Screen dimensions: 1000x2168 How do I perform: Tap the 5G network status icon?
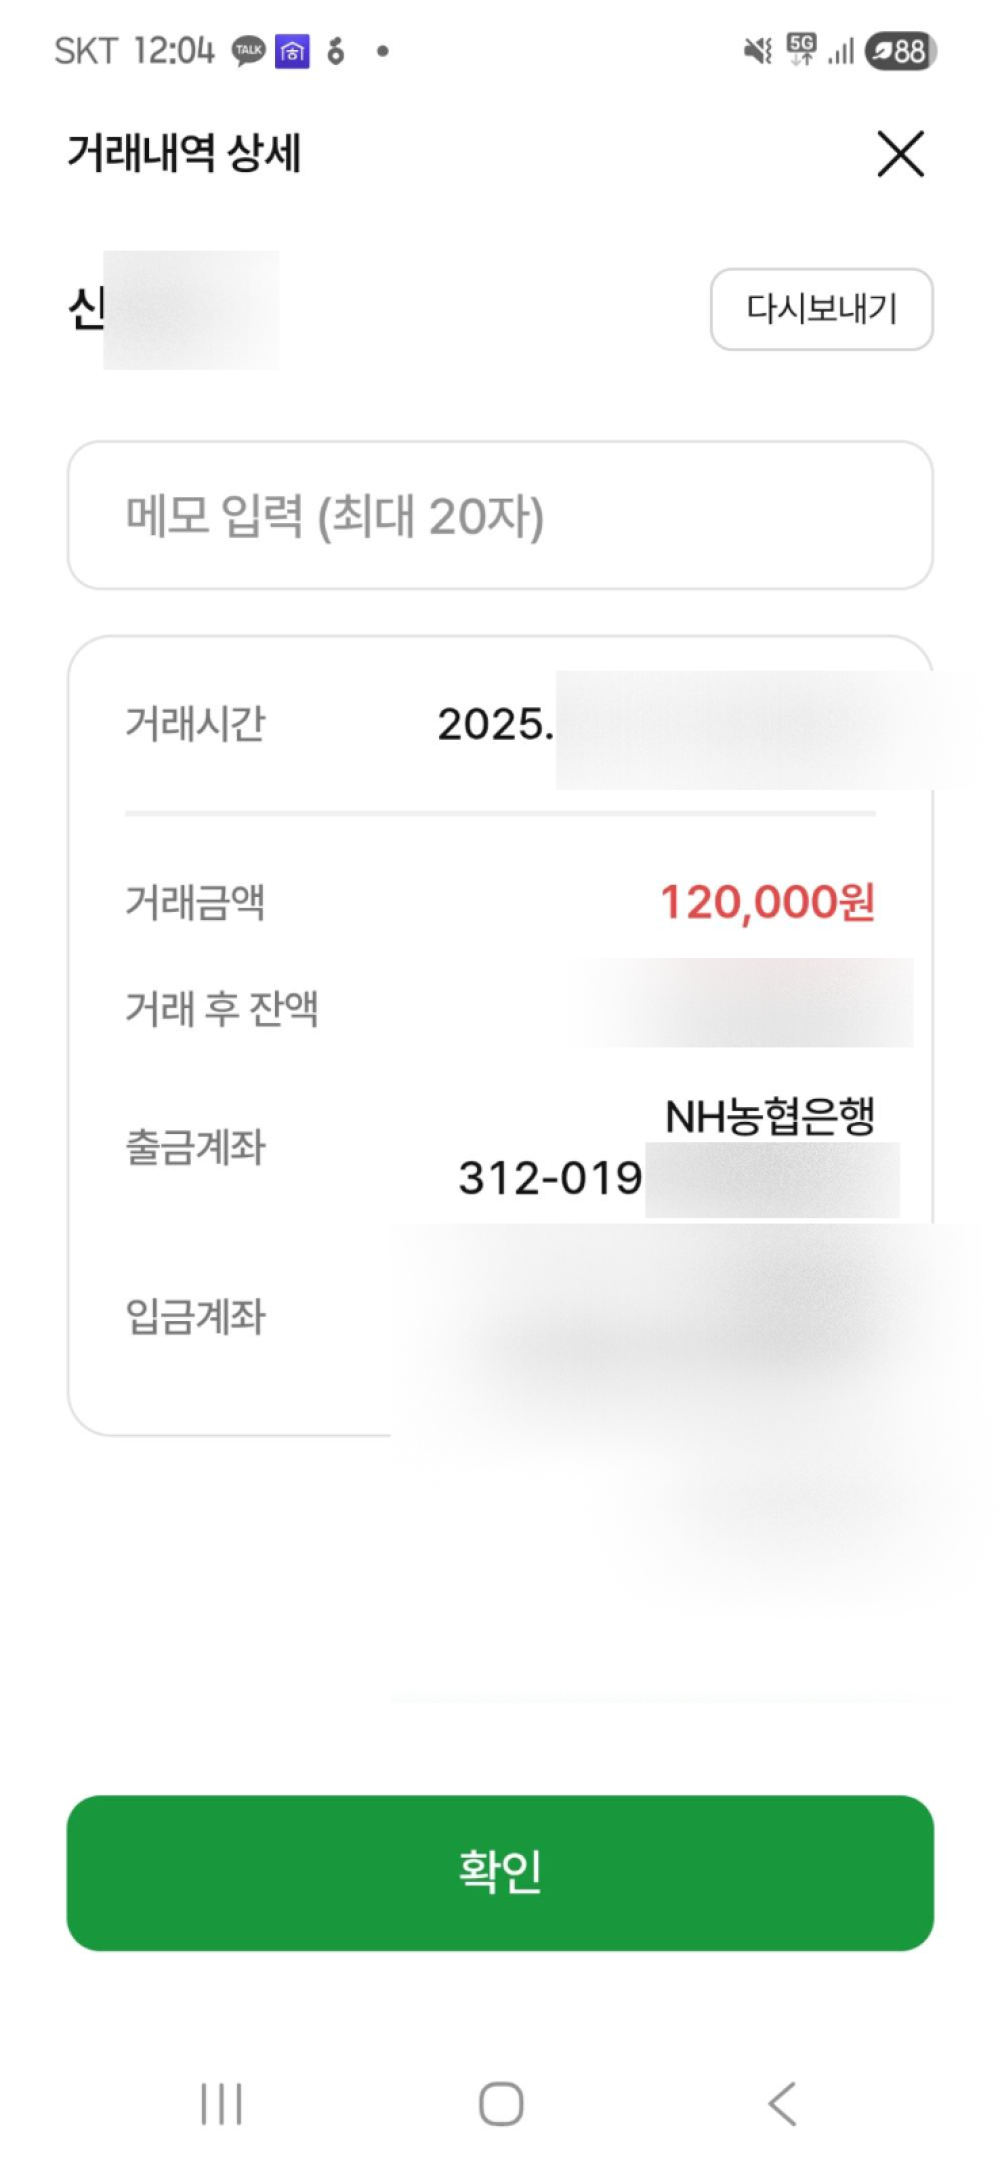[x=801, y=49]
